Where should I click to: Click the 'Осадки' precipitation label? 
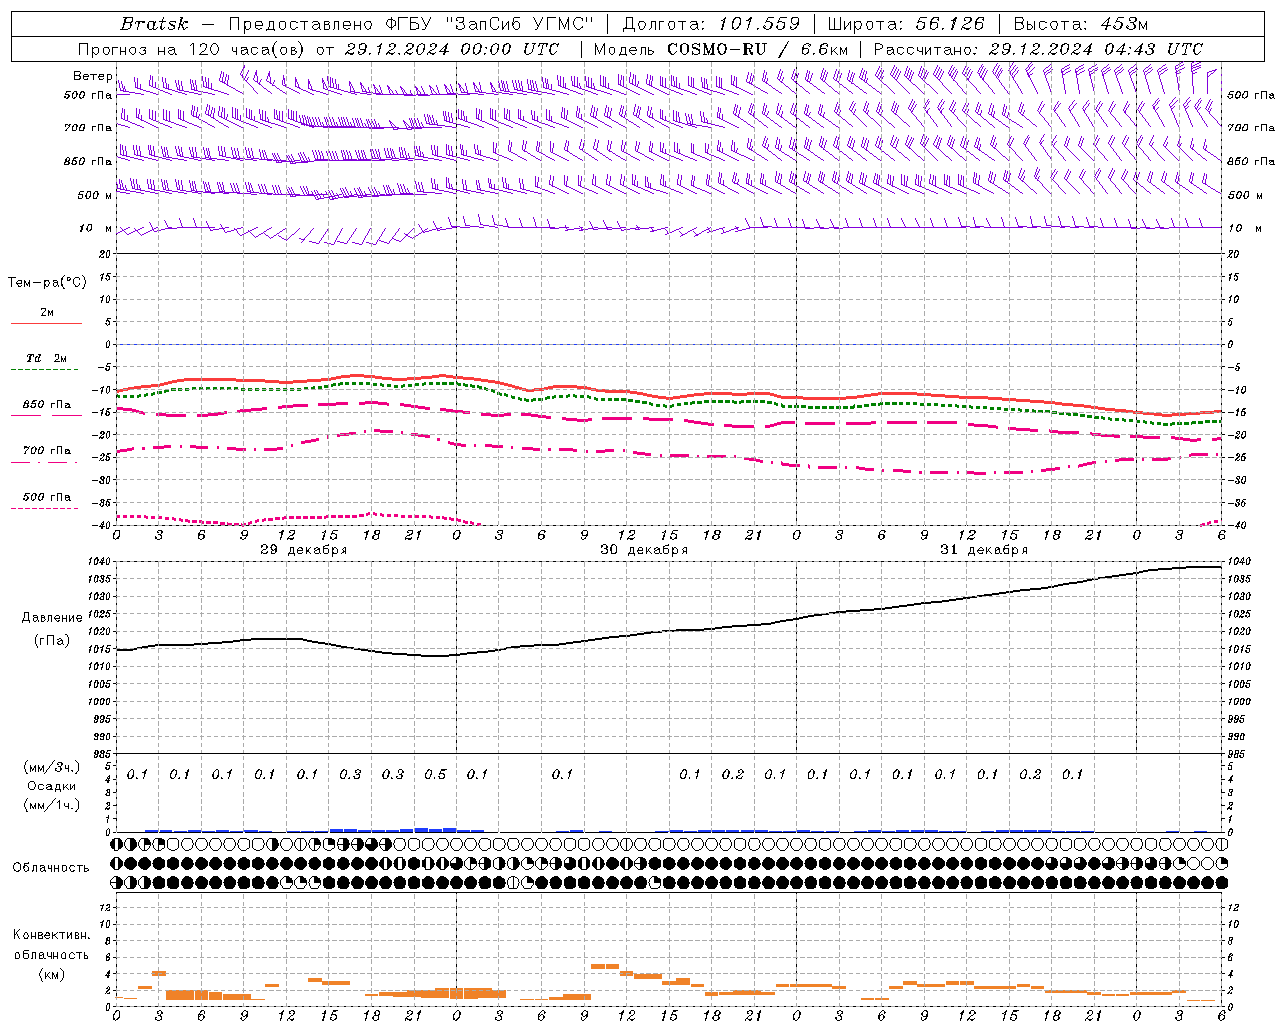click(x=52, y=786)
